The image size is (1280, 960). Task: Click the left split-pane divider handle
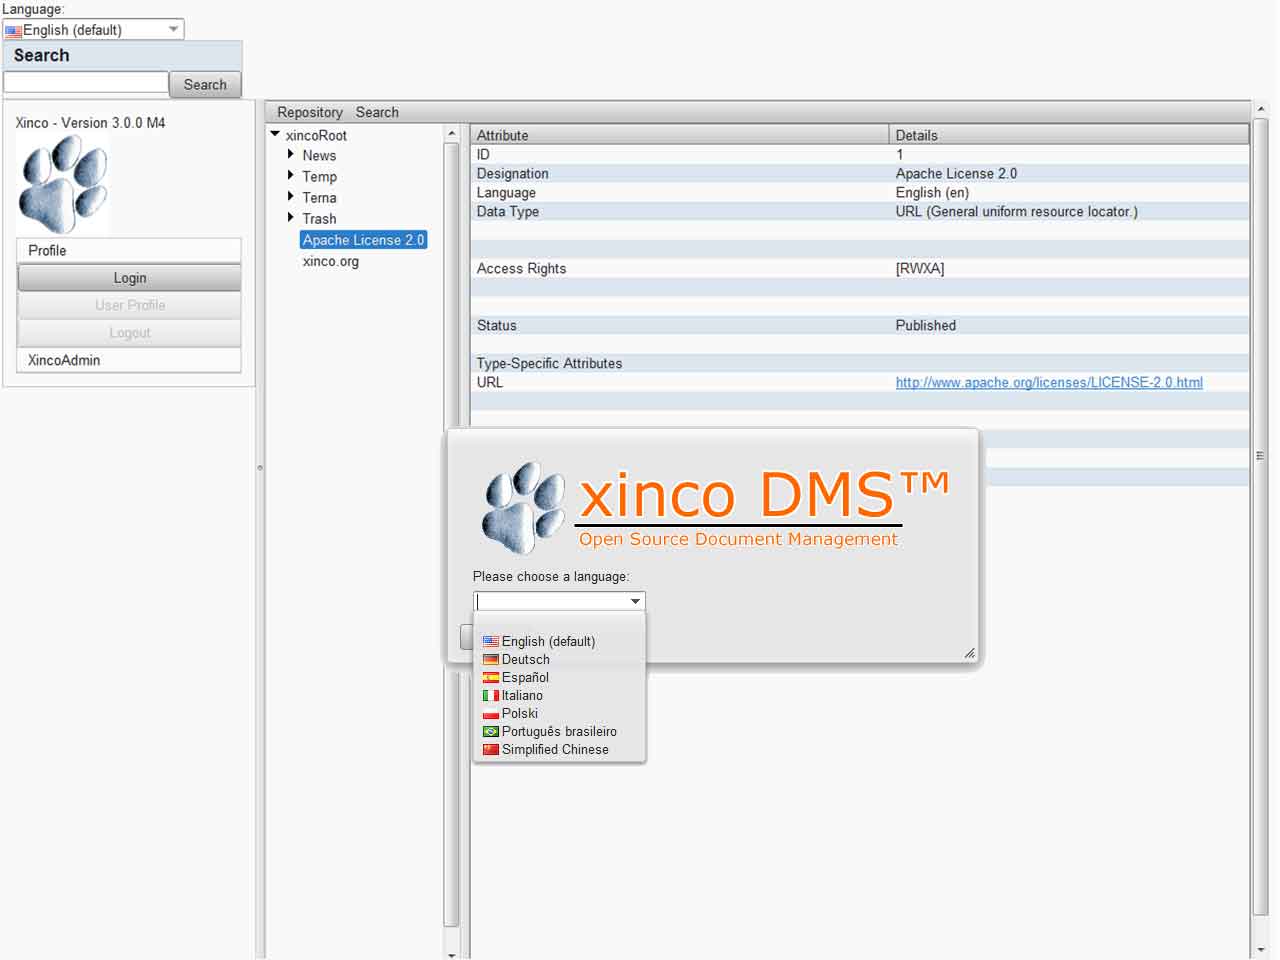tap(260, 467)
